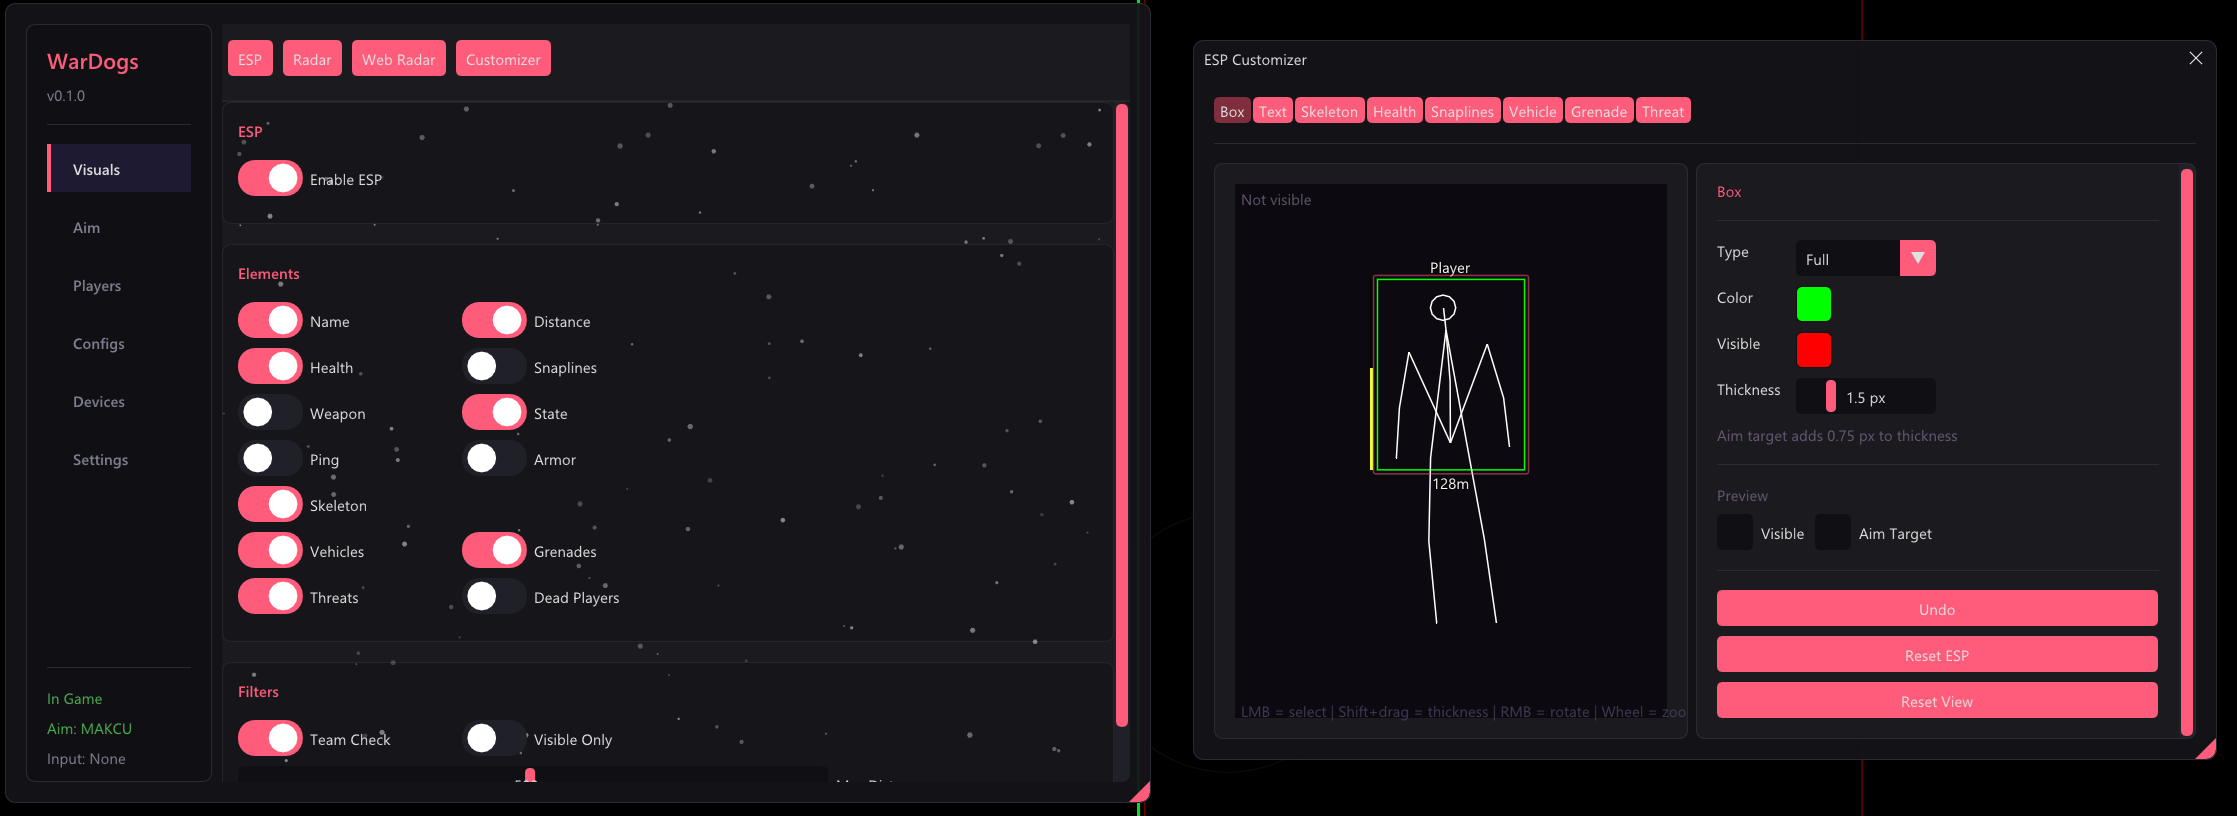Enable the Weapon toggle

pyautogui.click(x=270, y=412)
